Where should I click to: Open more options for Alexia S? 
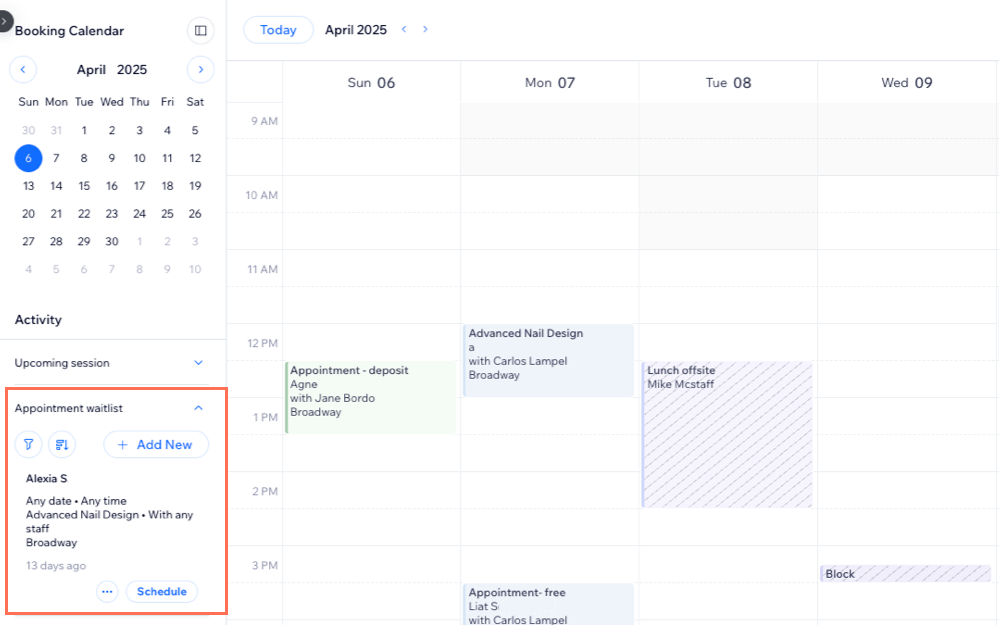pyautogui.click(x=107, y=591)
